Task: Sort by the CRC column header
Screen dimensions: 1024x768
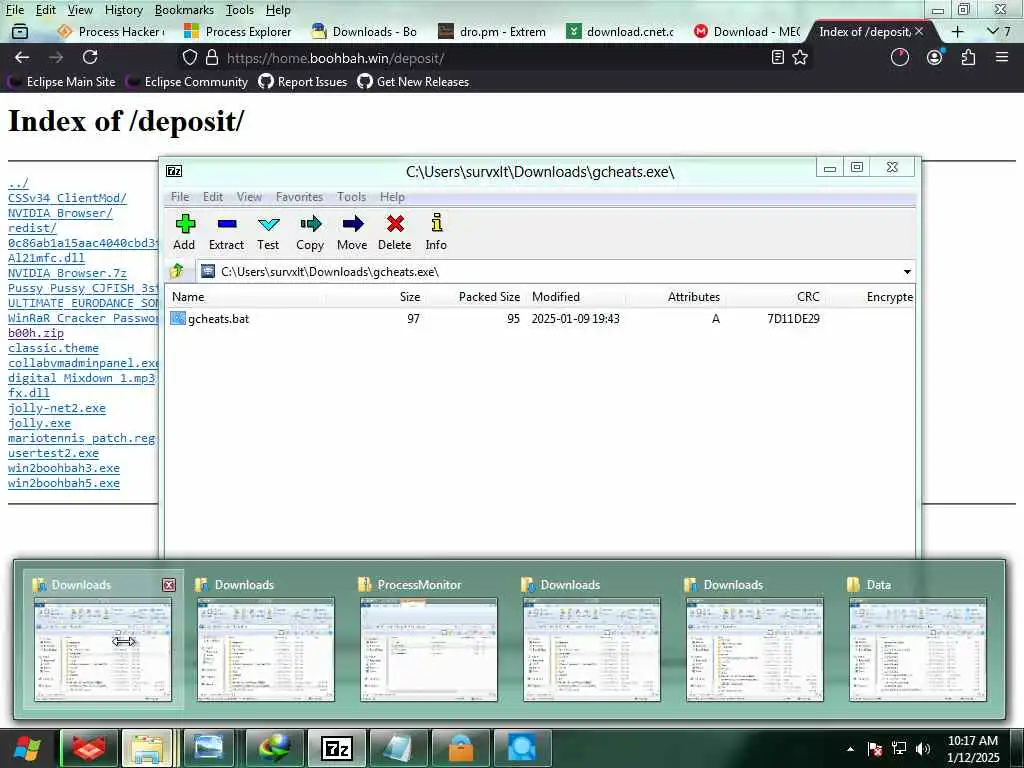Action: (x=808, y=296)
